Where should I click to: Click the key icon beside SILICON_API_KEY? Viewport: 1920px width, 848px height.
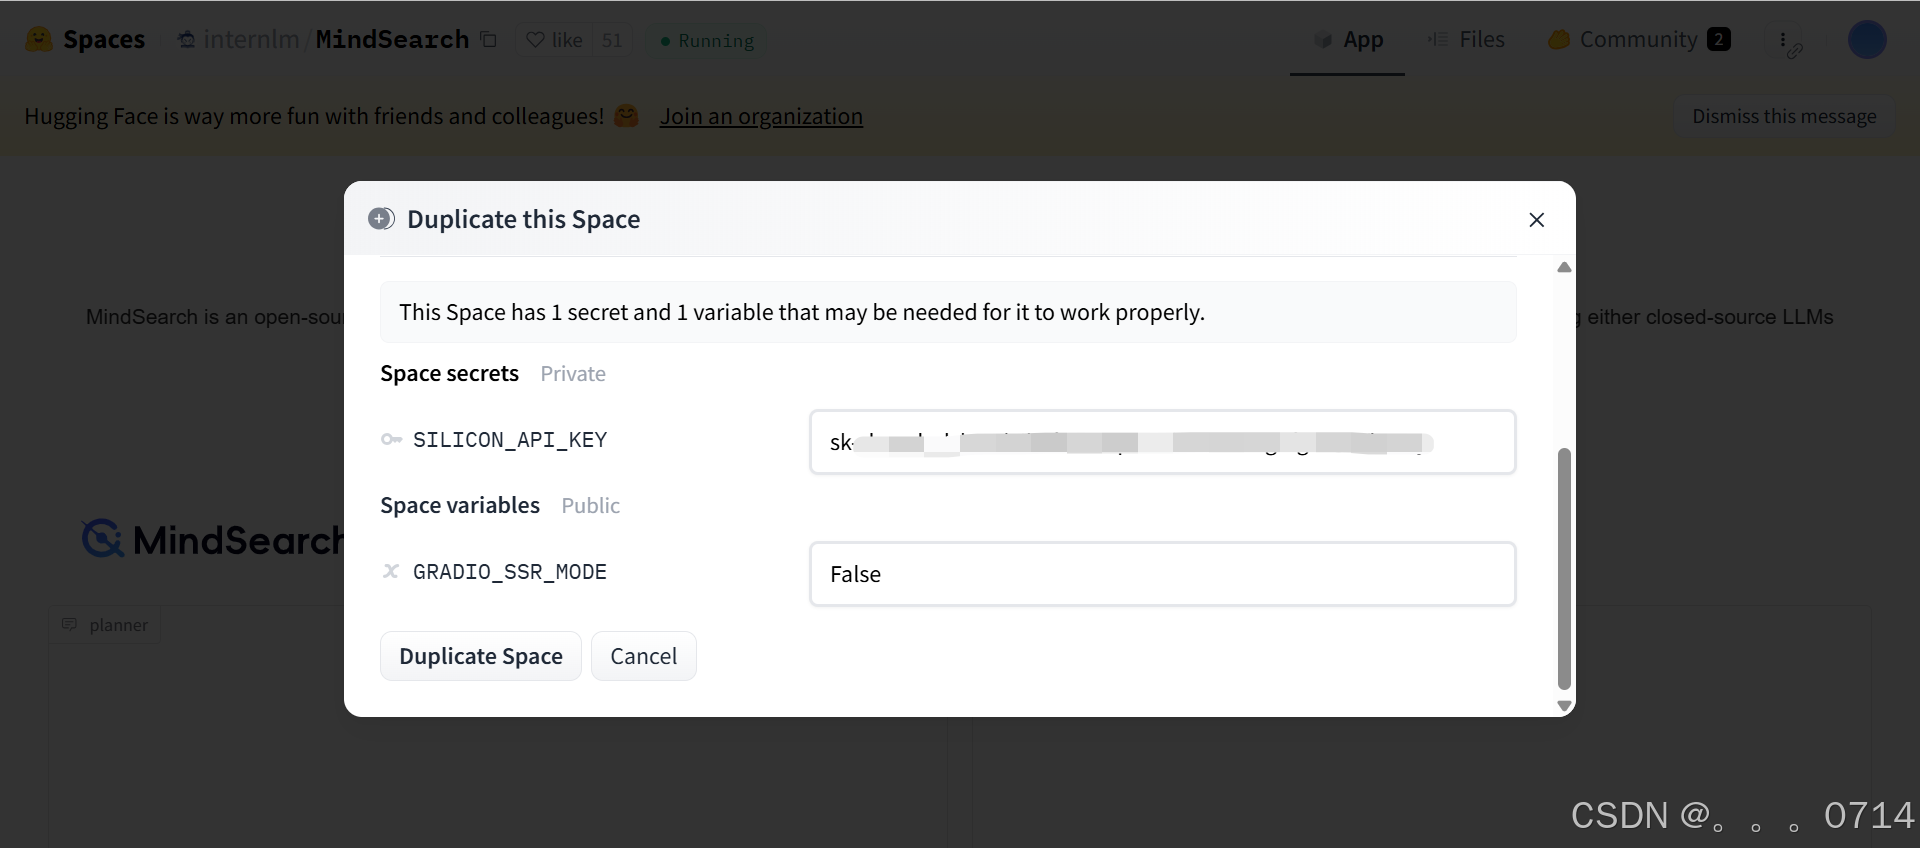[x=391, y=439]
